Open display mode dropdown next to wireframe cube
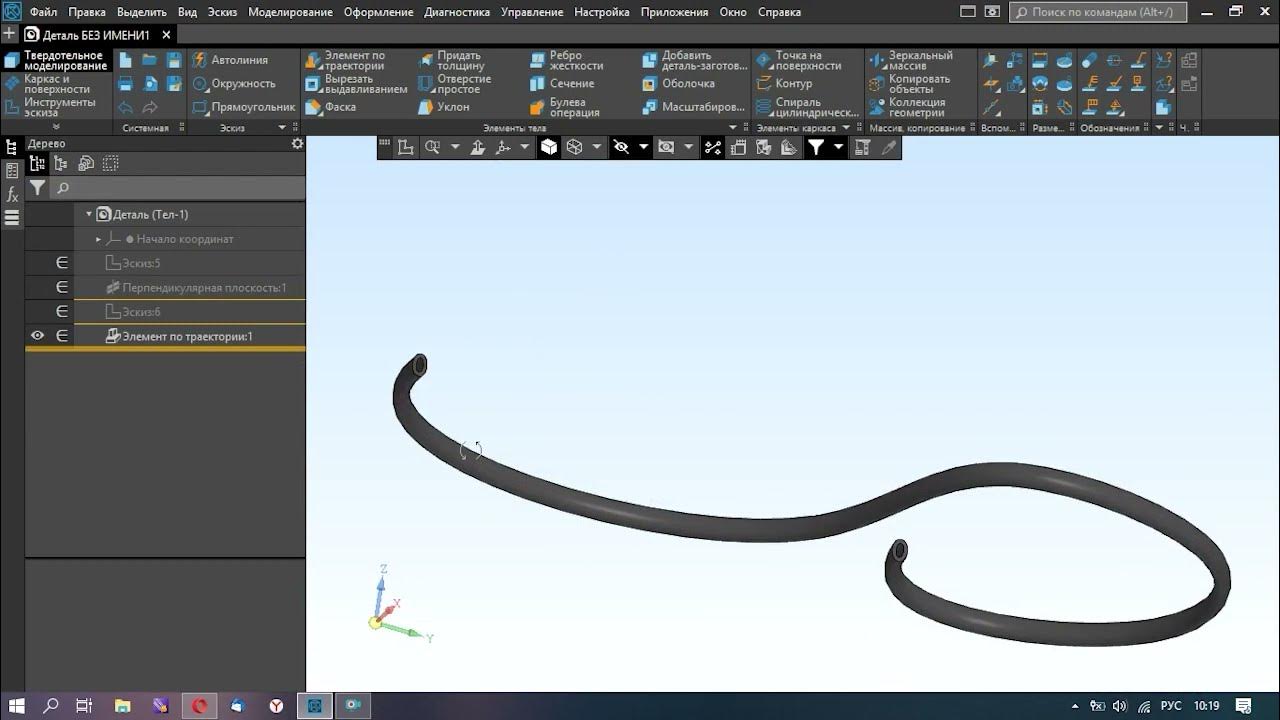This screenshot has width=1280, height=720. (597, 147)
